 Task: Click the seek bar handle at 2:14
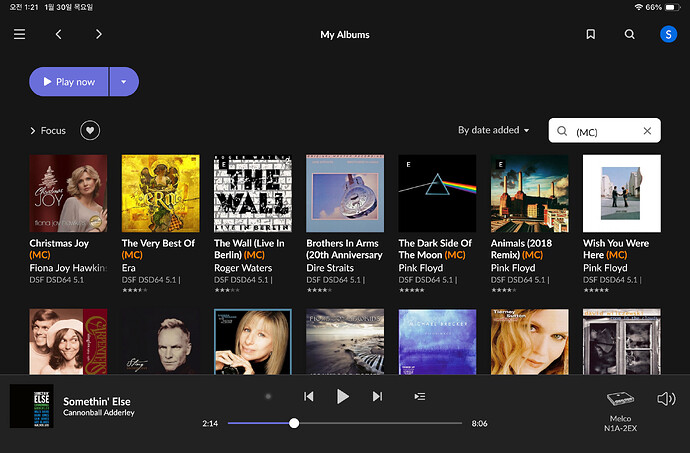[294, 423]
